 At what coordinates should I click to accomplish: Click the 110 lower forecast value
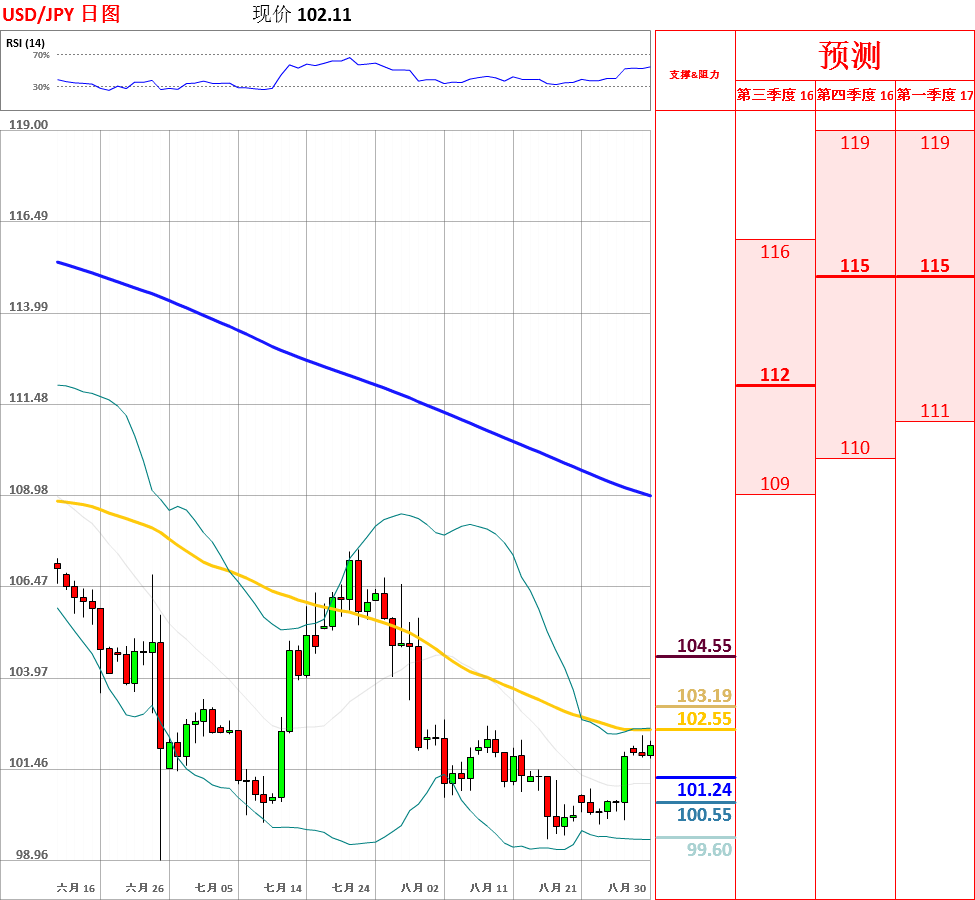[855, 448]
